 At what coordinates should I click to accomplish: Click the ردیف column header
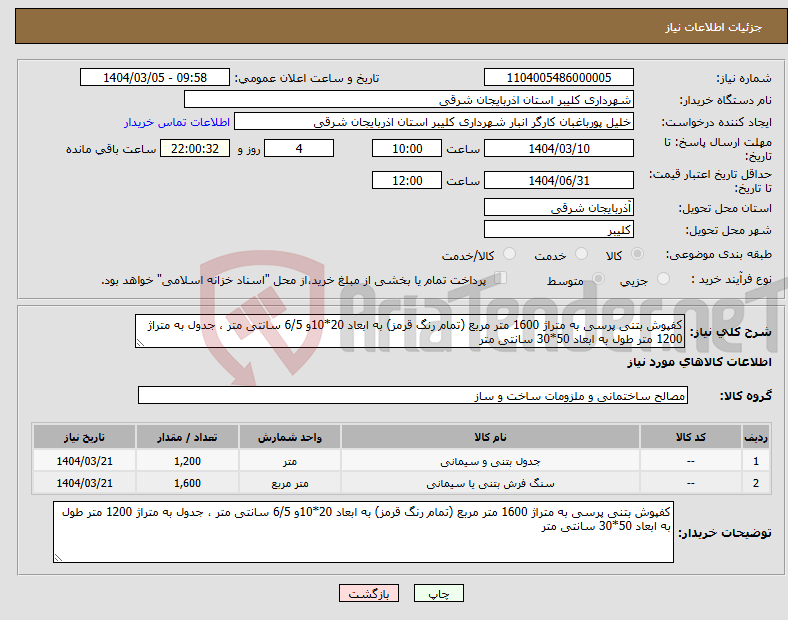click(756, 437)
